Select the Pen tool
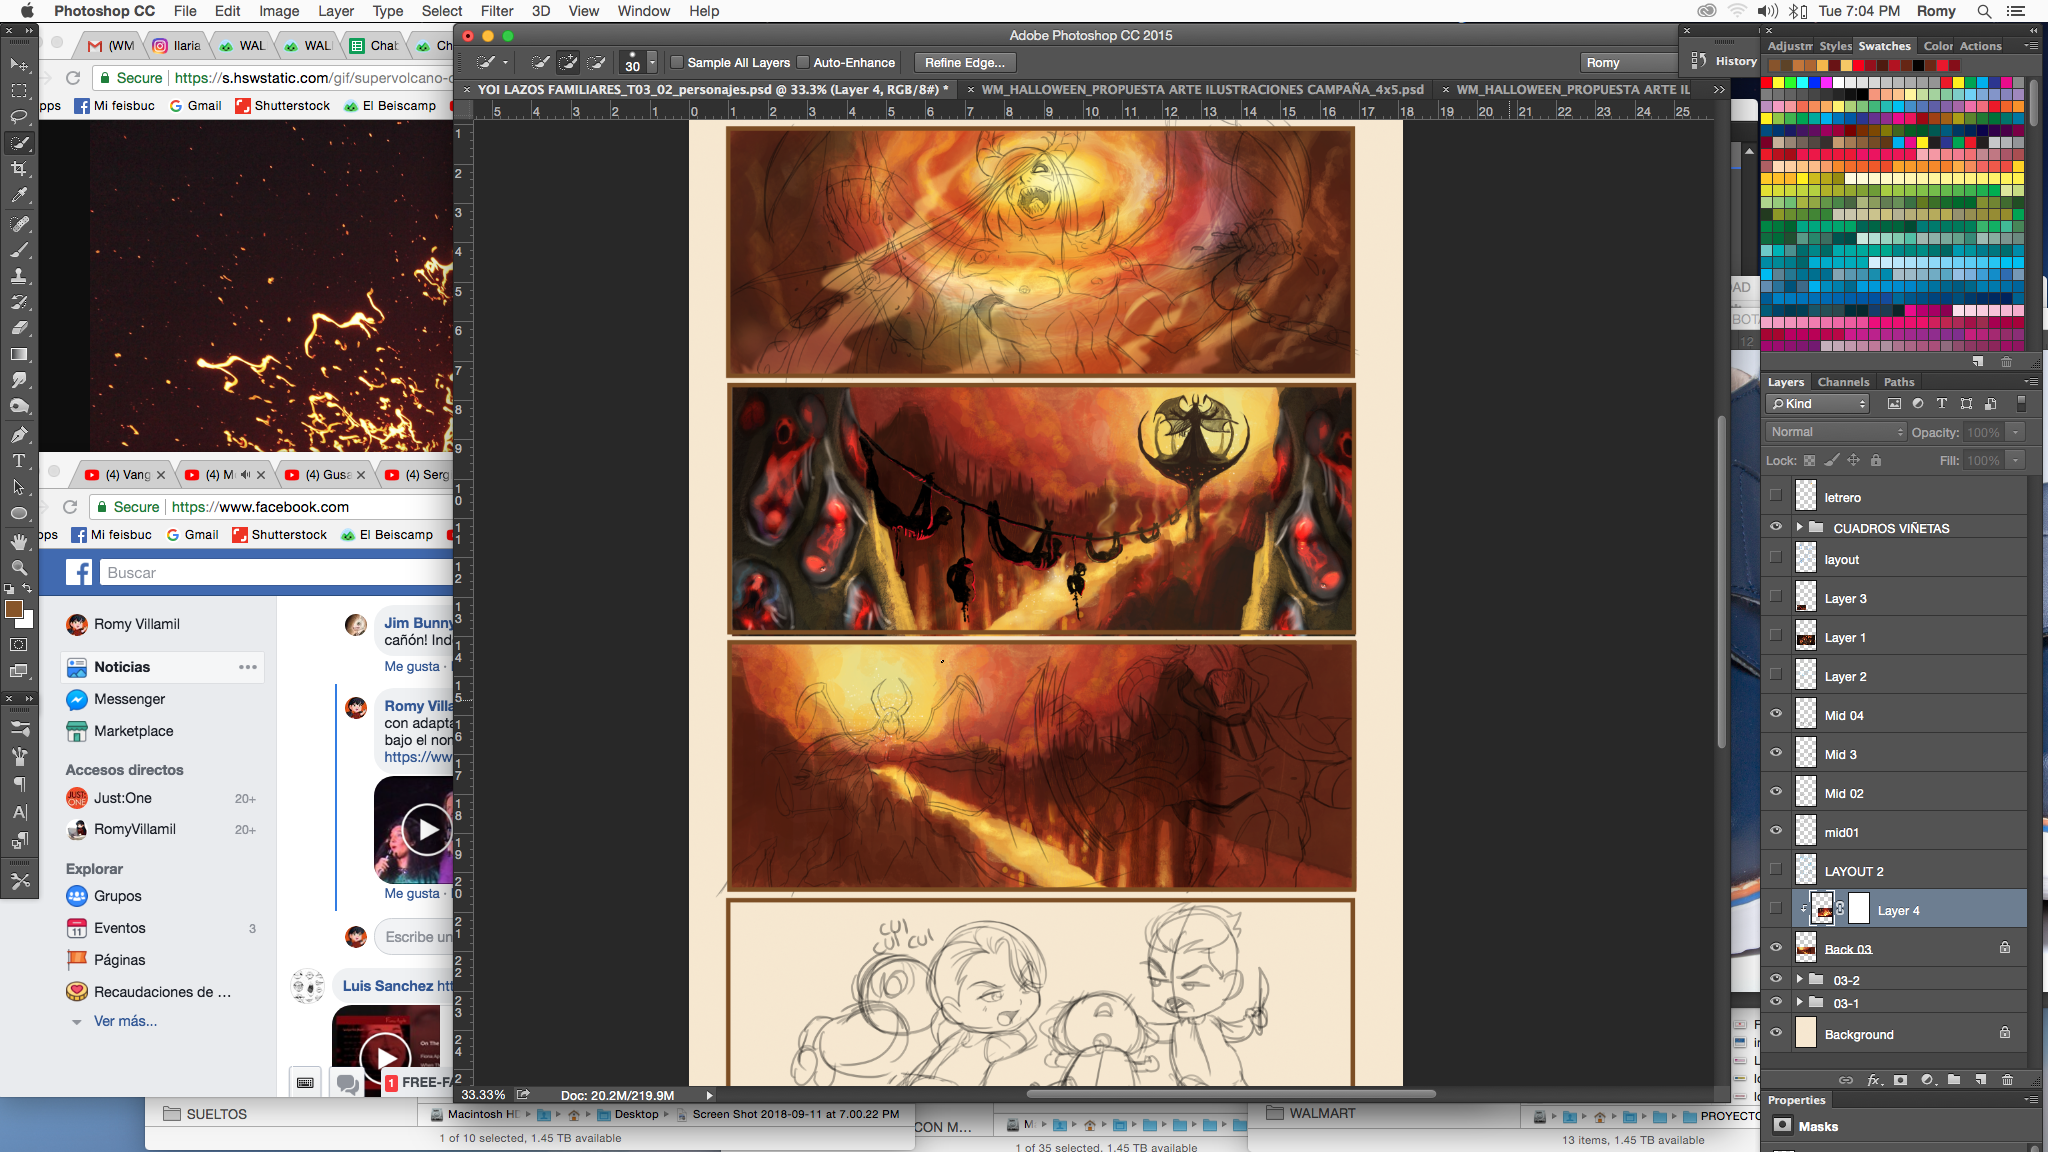This screenshot has width=2048, height=1152. (18, 435)
